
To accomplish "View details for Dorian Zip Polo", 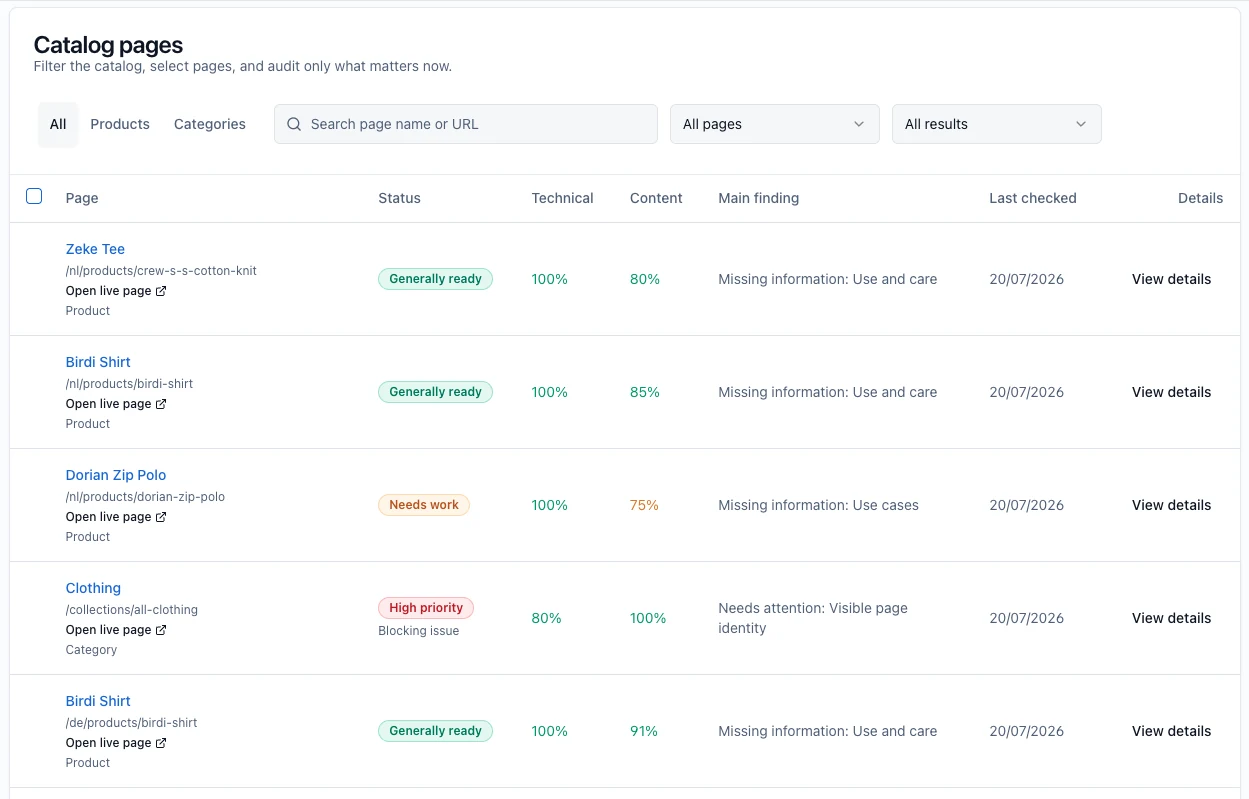I will pyautogui.click(x=1171, y=505).
